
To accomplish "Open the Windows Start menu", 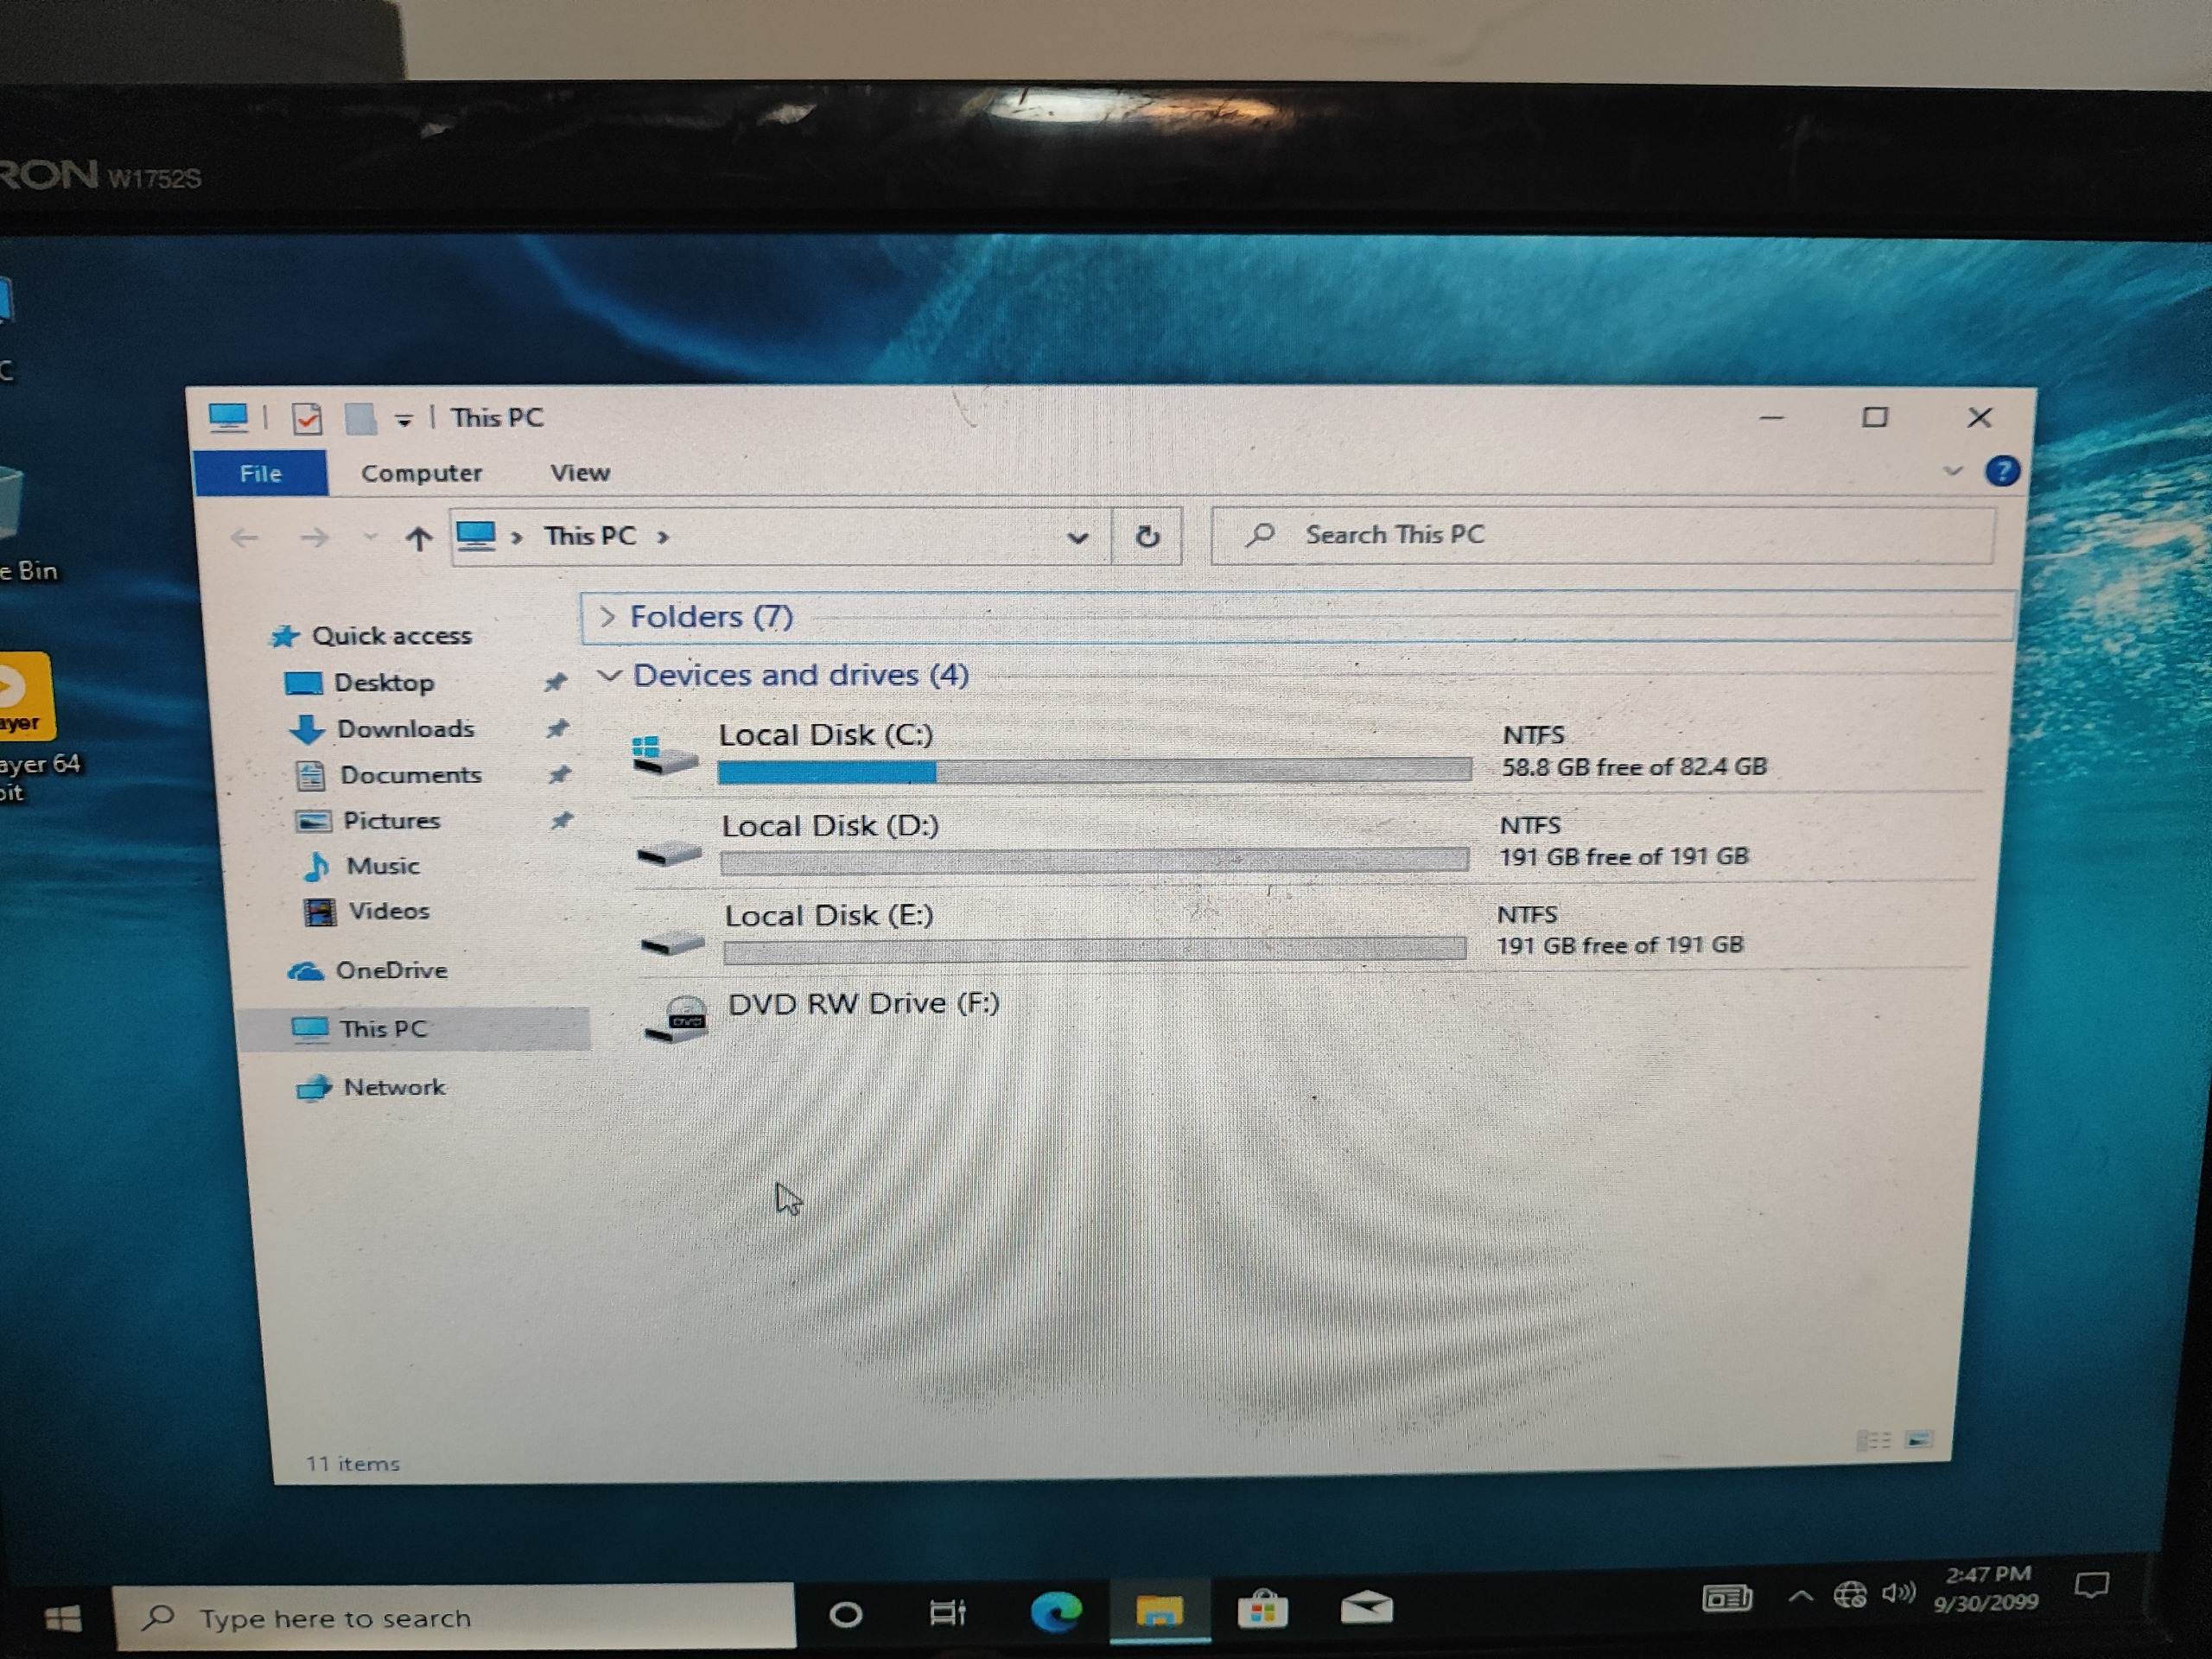I will [x=63, y=1618].
